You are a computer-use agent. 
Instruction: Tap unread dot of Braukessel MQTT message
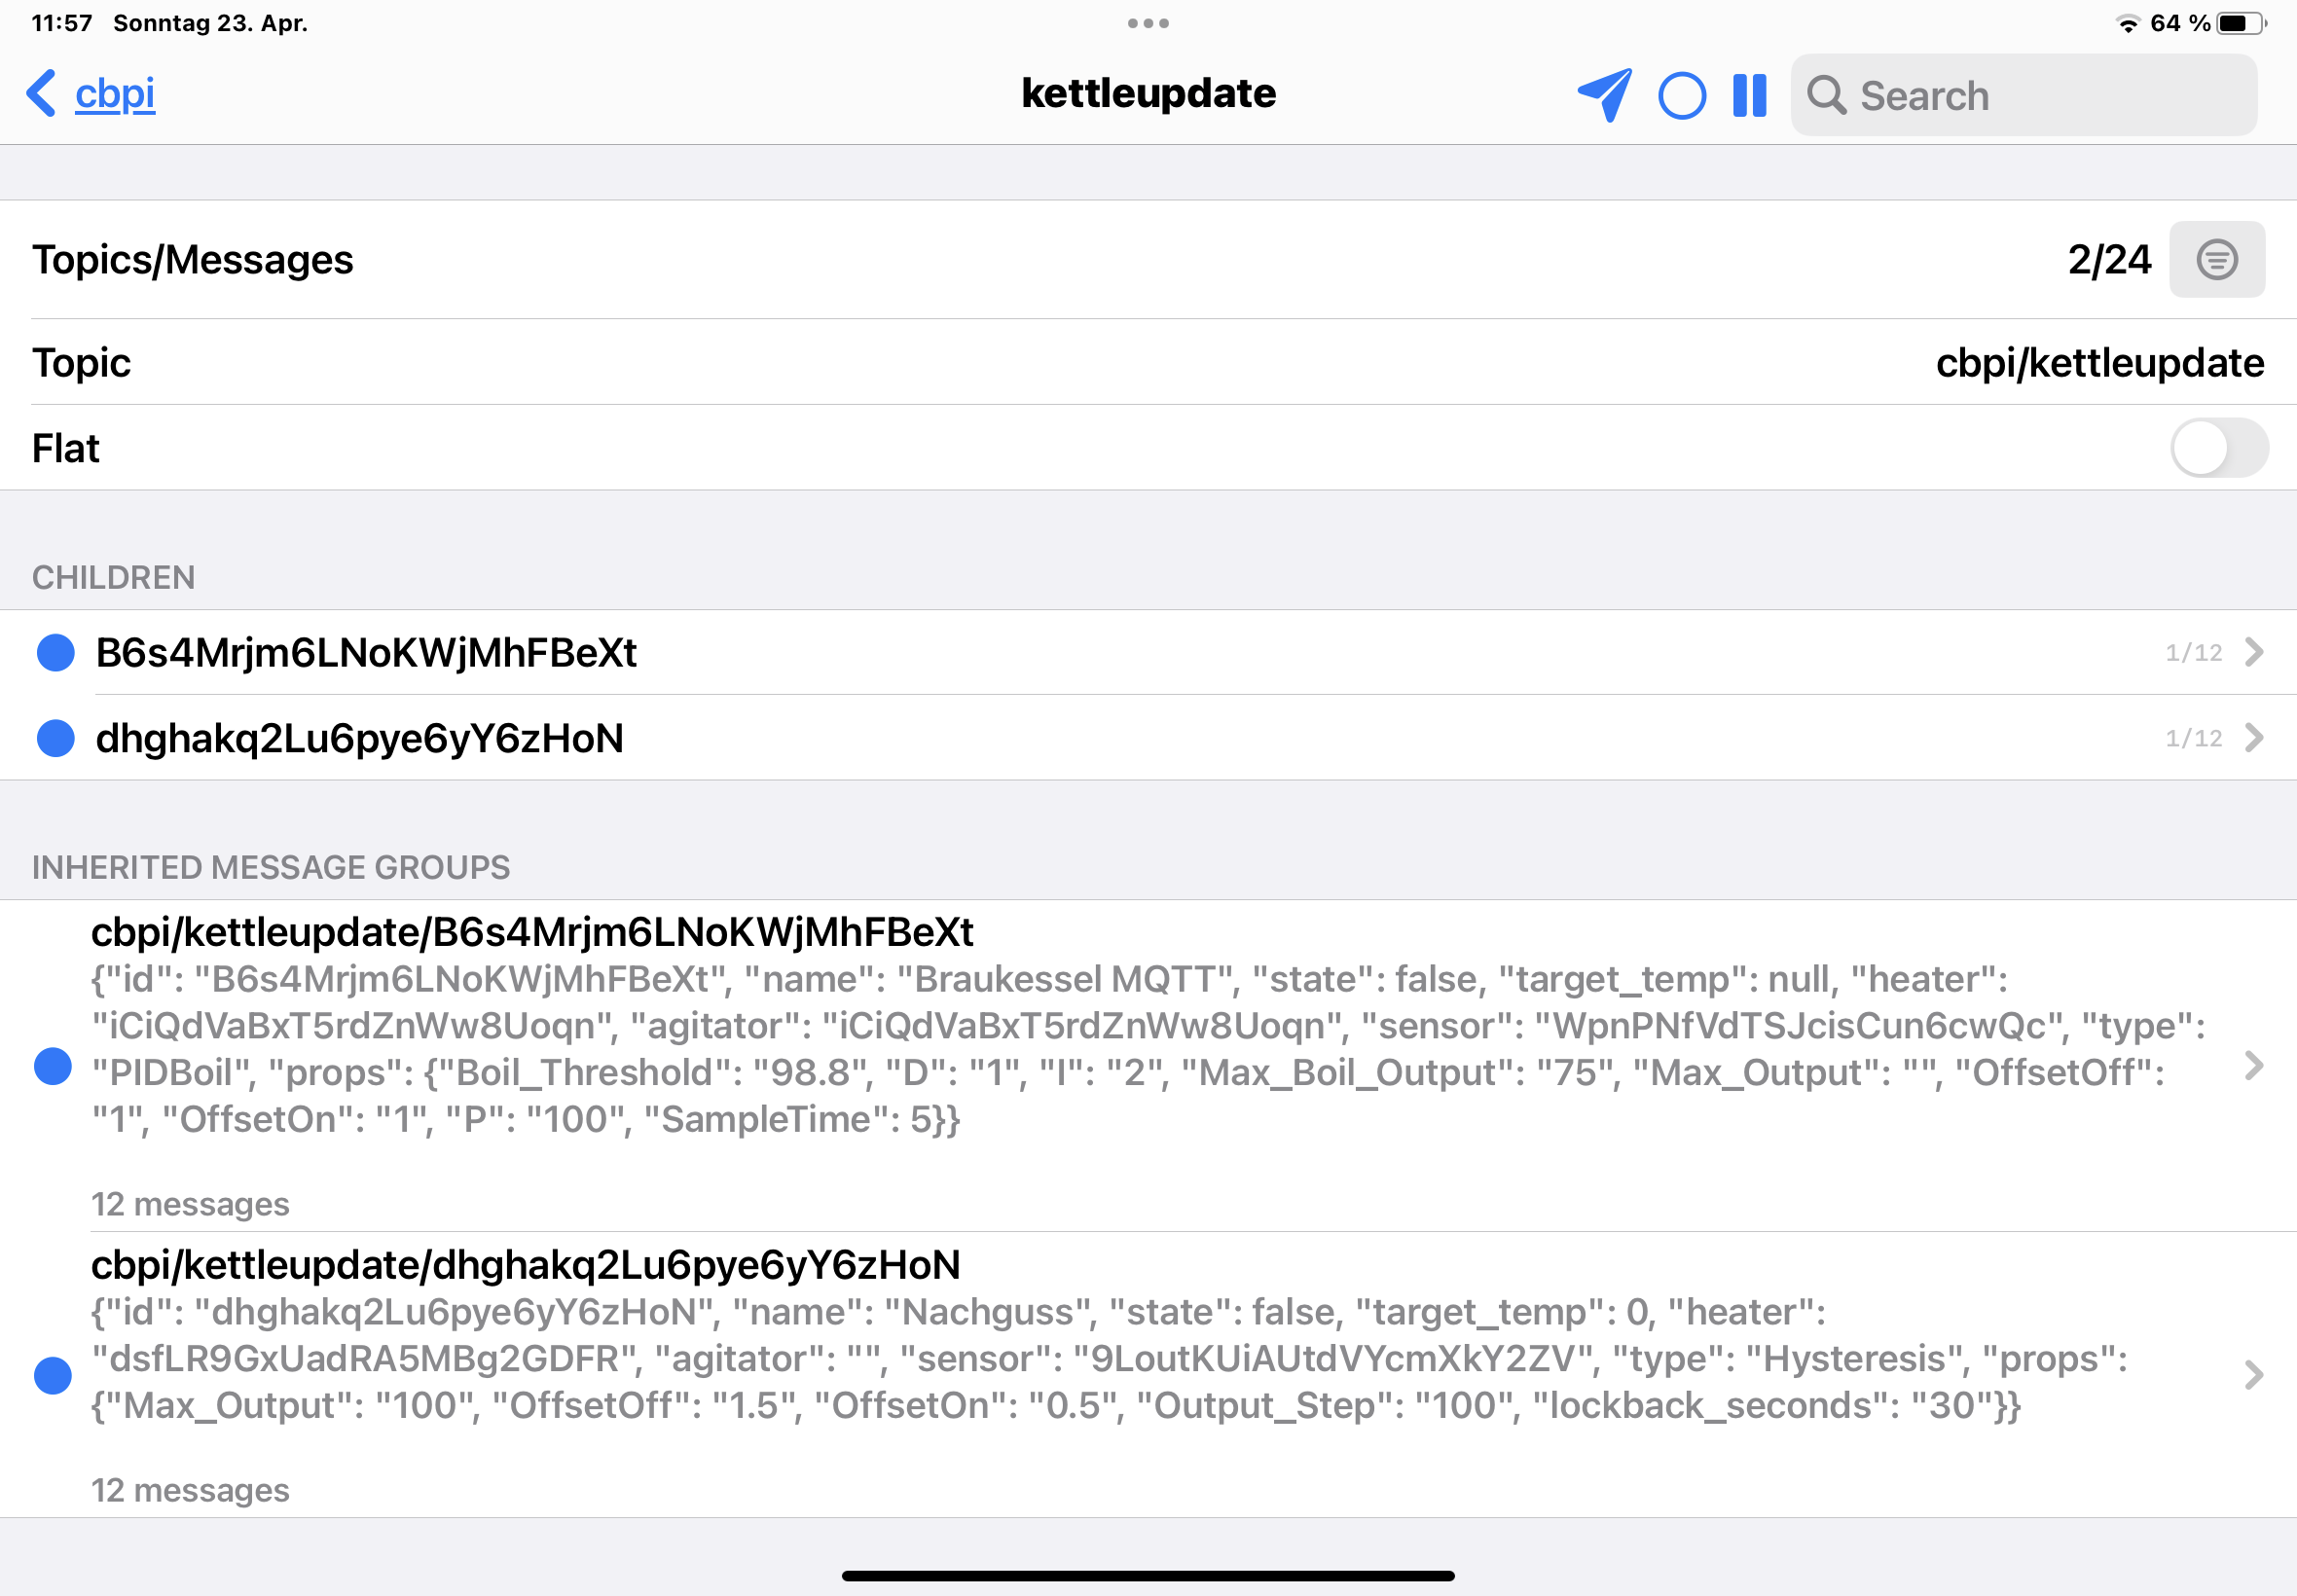point(53,1066)
